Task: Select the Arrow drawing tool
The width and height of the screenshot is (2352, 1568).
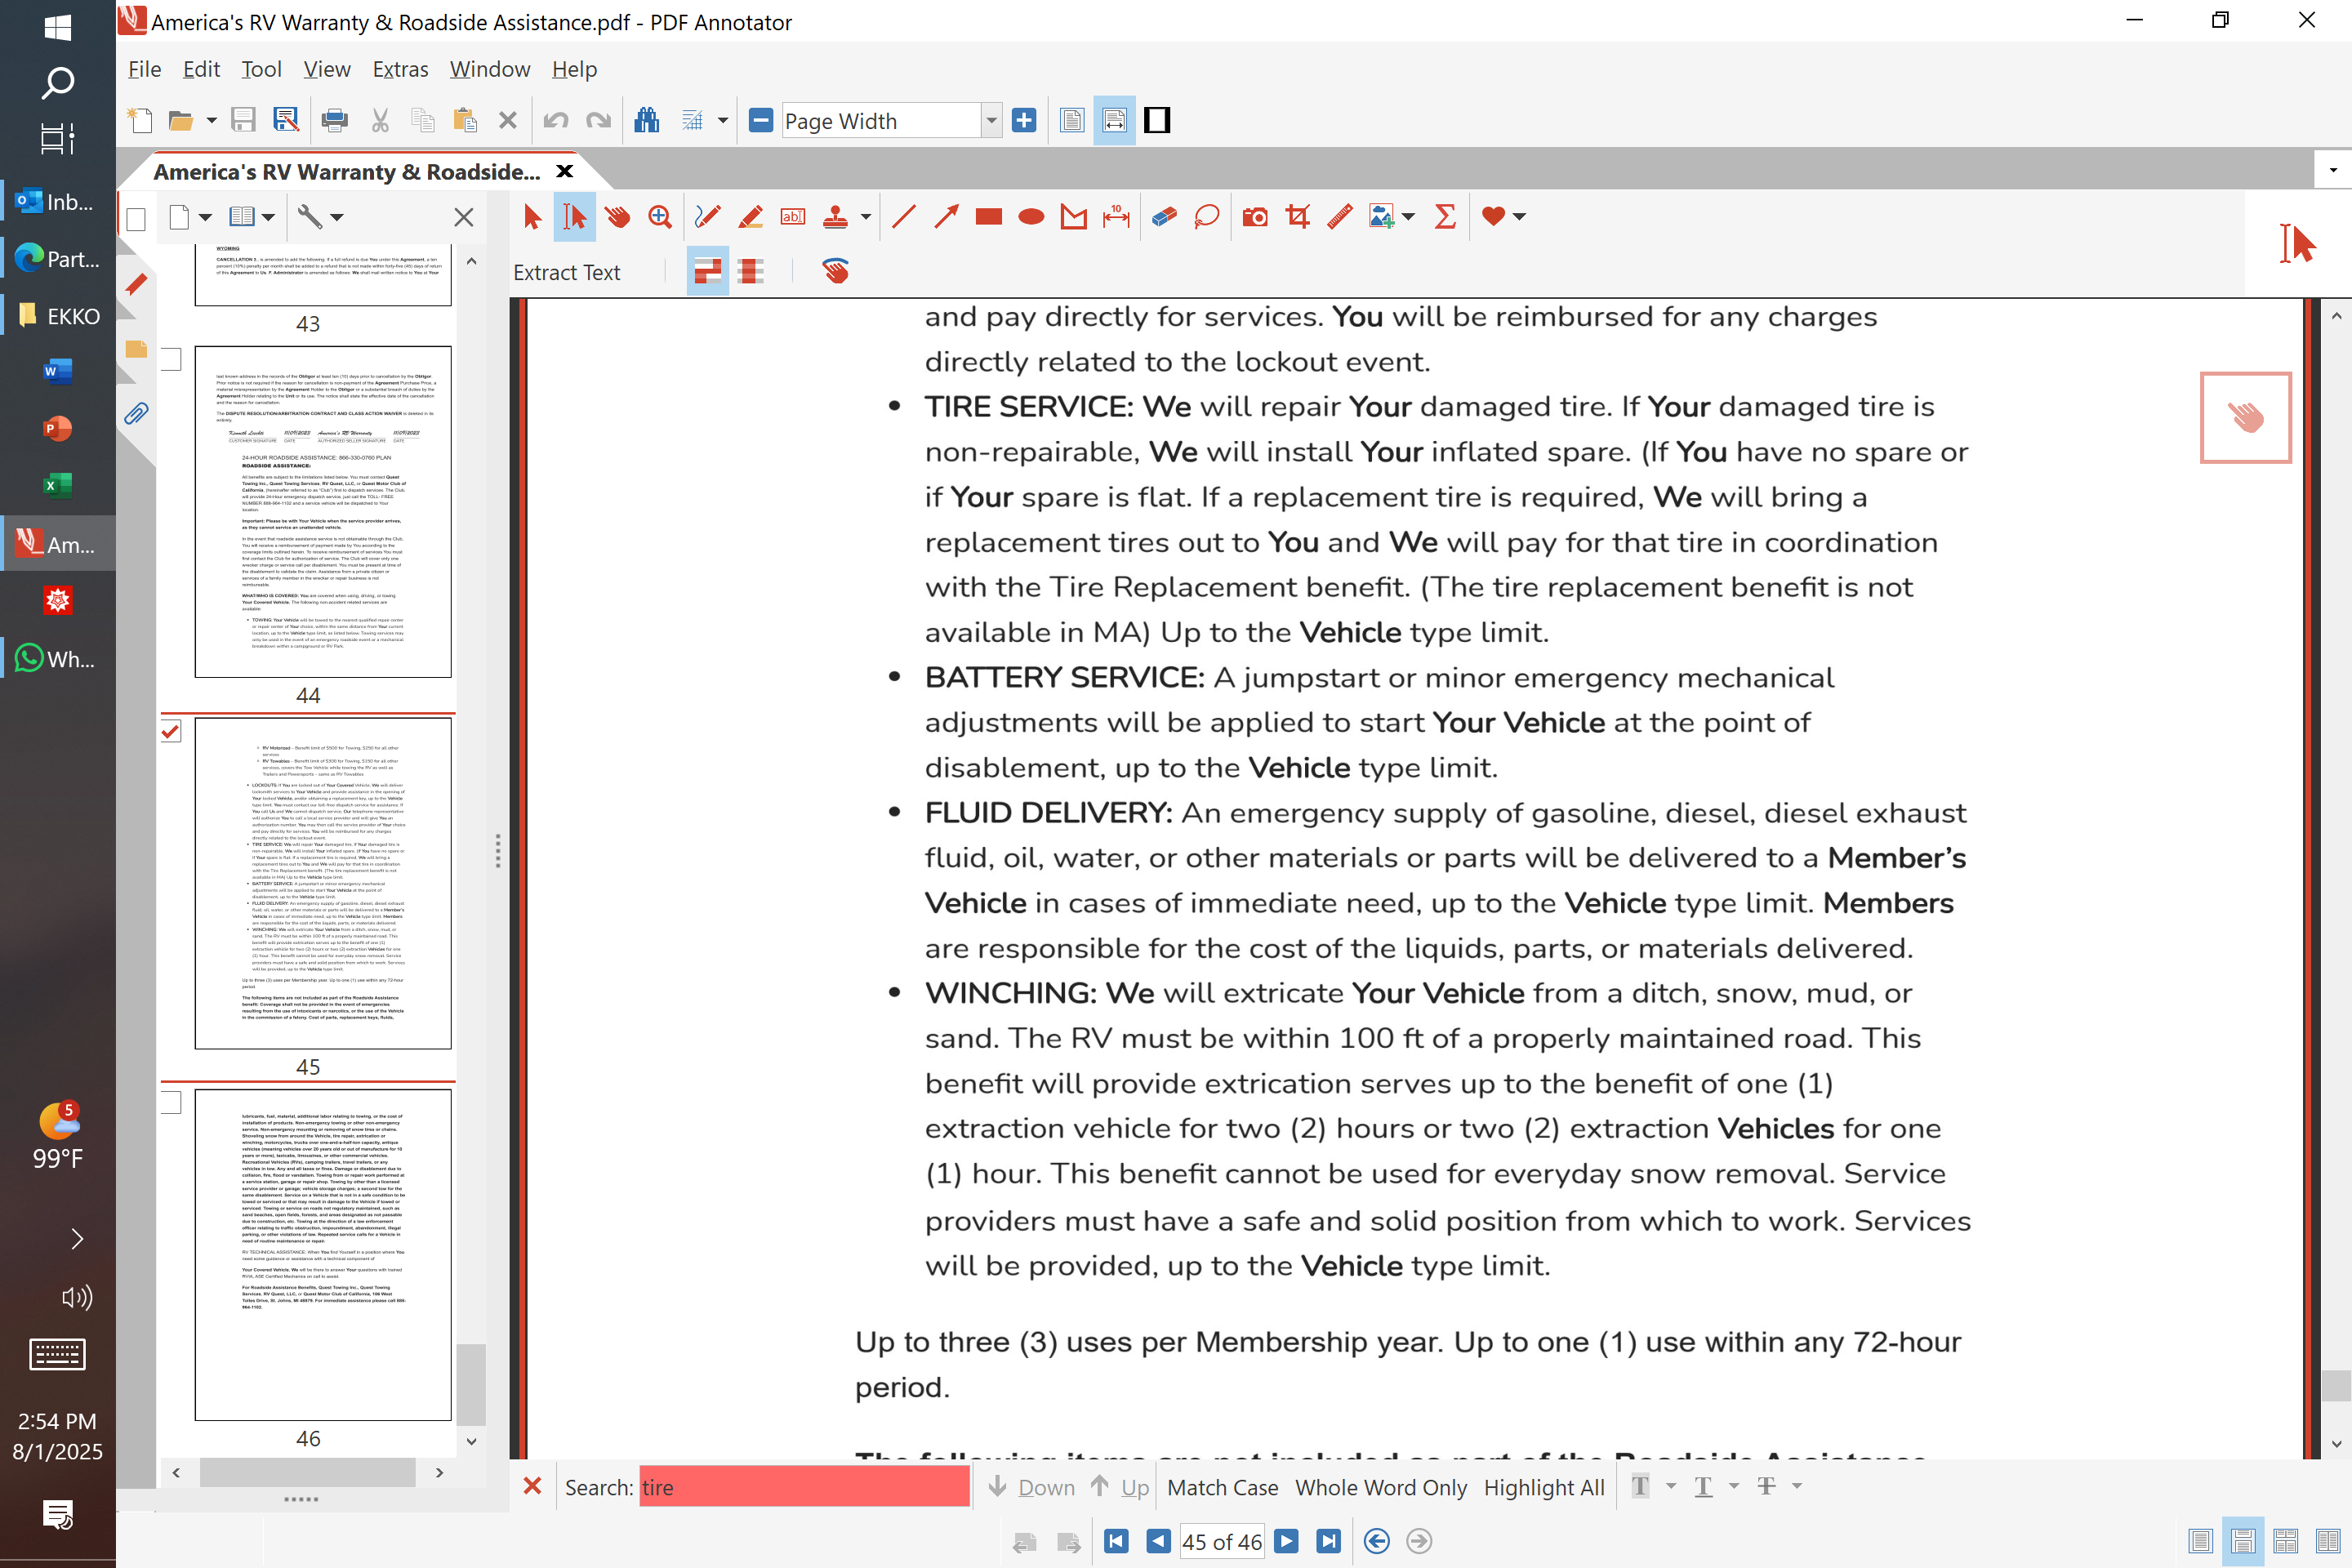Action: coord(946,216)
